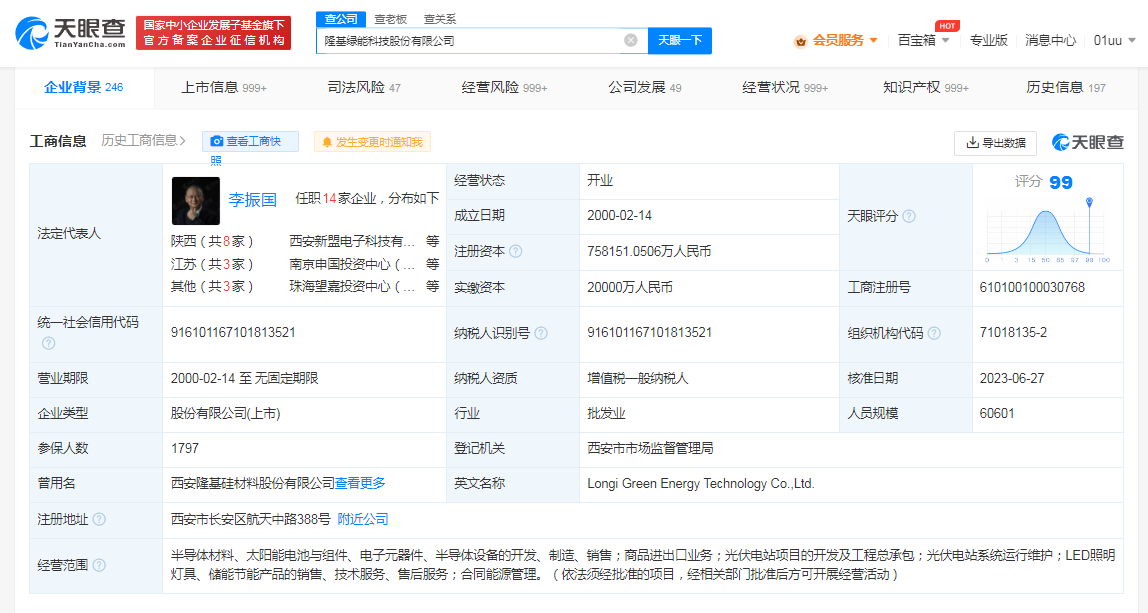Expand the 百宝箱 dropdown

point(923,40)
